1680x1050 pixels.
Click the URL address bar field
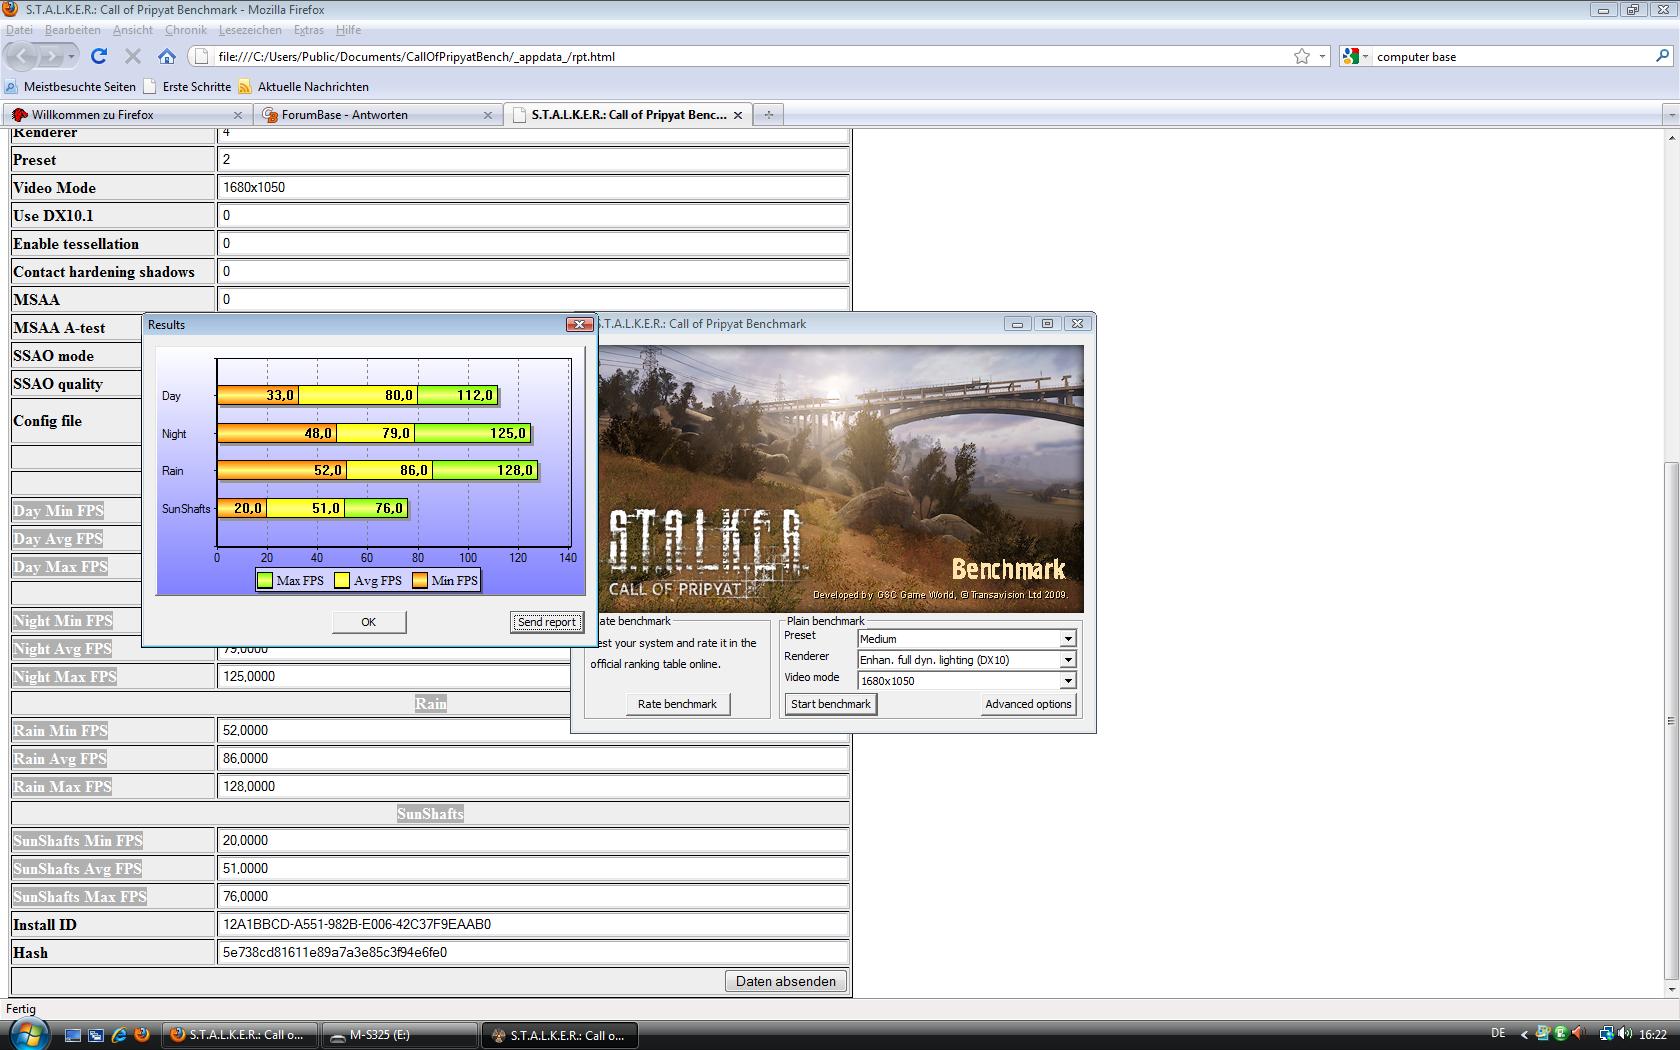tap(752, 56)
